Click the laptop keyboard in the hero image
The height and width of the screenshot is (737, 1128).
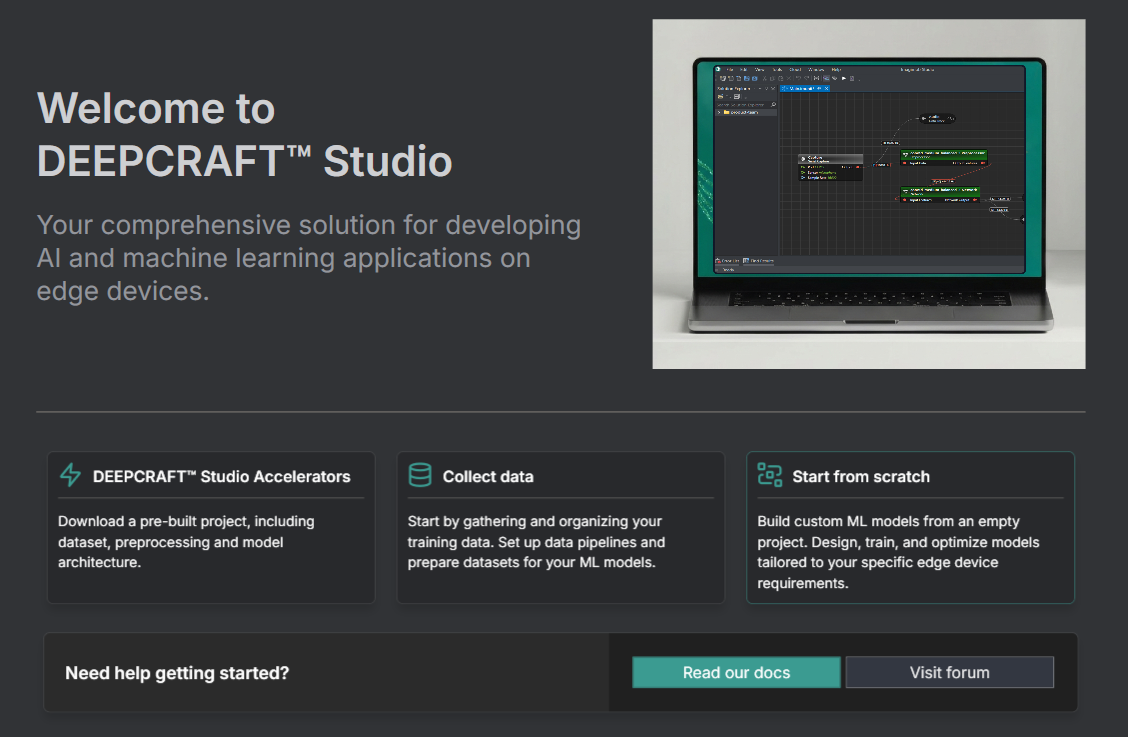click(868, 298)
